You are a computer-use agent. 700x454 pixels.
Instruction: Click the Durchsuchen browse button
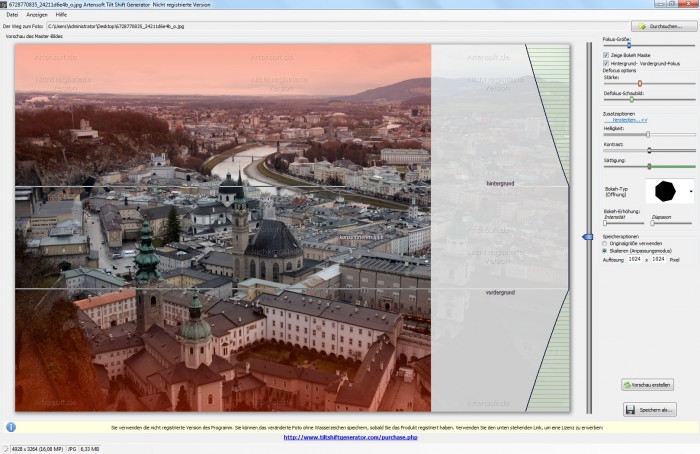[x=664, y=26]
